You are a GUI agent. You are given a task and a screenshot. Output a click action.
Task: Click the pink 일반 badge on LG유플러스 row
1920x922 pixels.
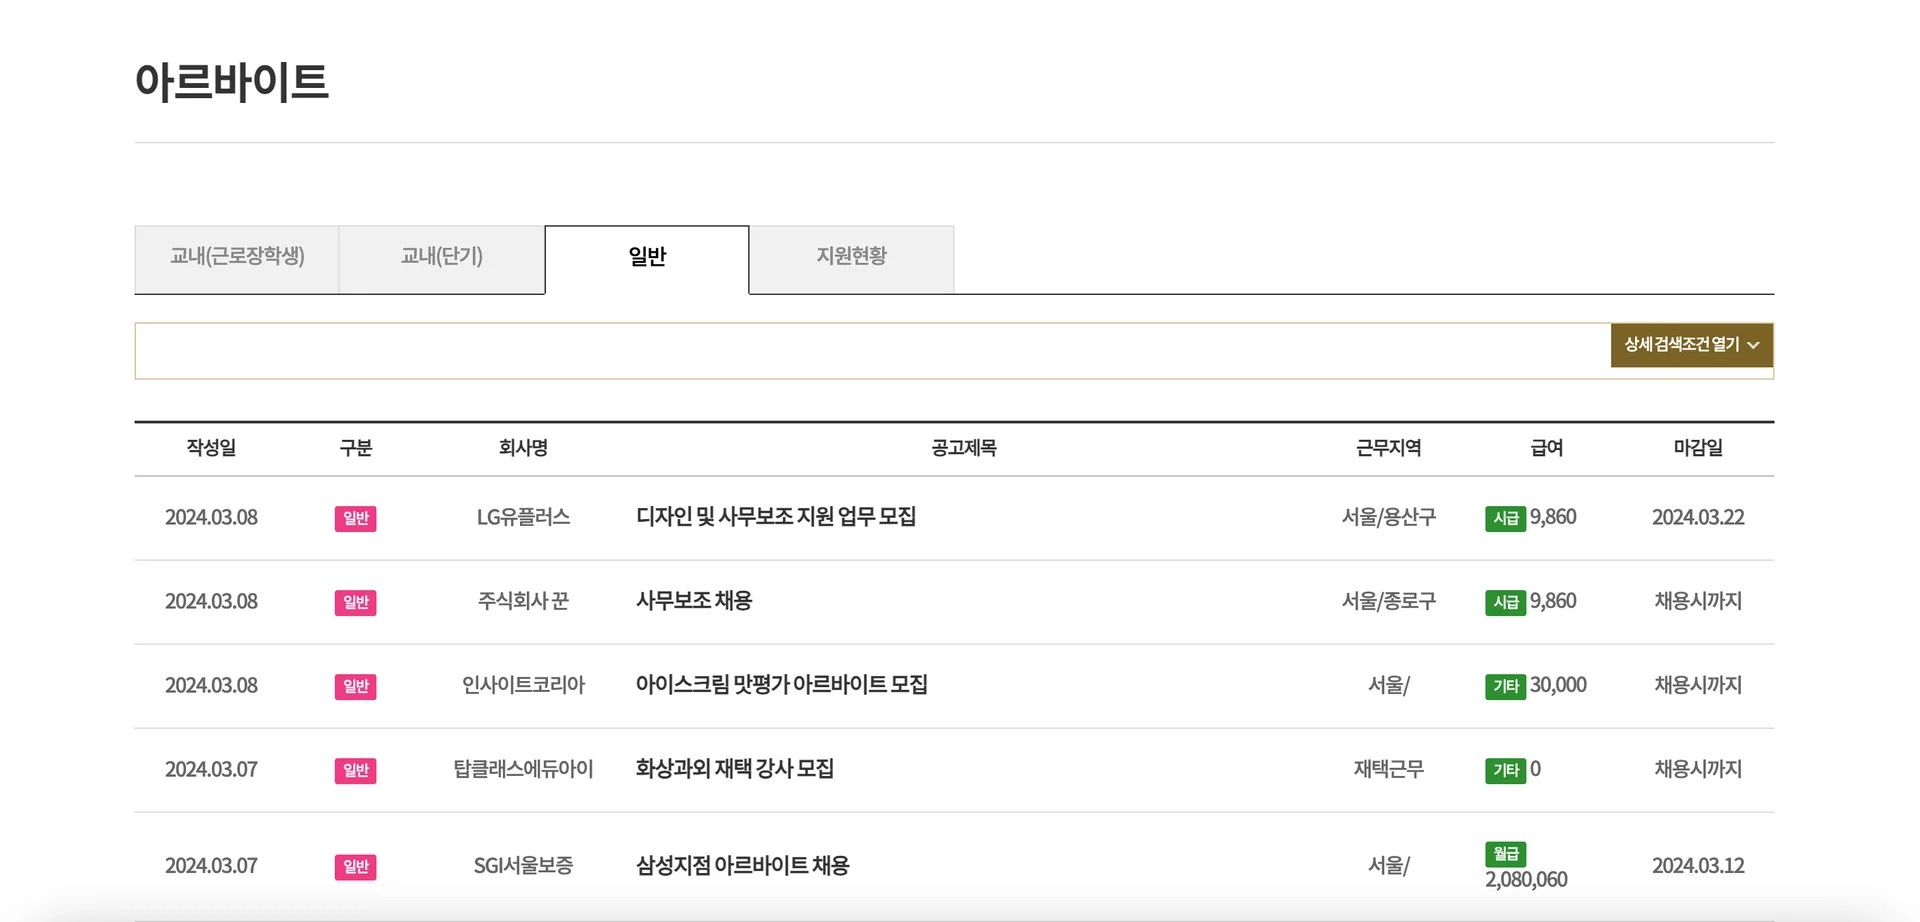pos(355,518)
